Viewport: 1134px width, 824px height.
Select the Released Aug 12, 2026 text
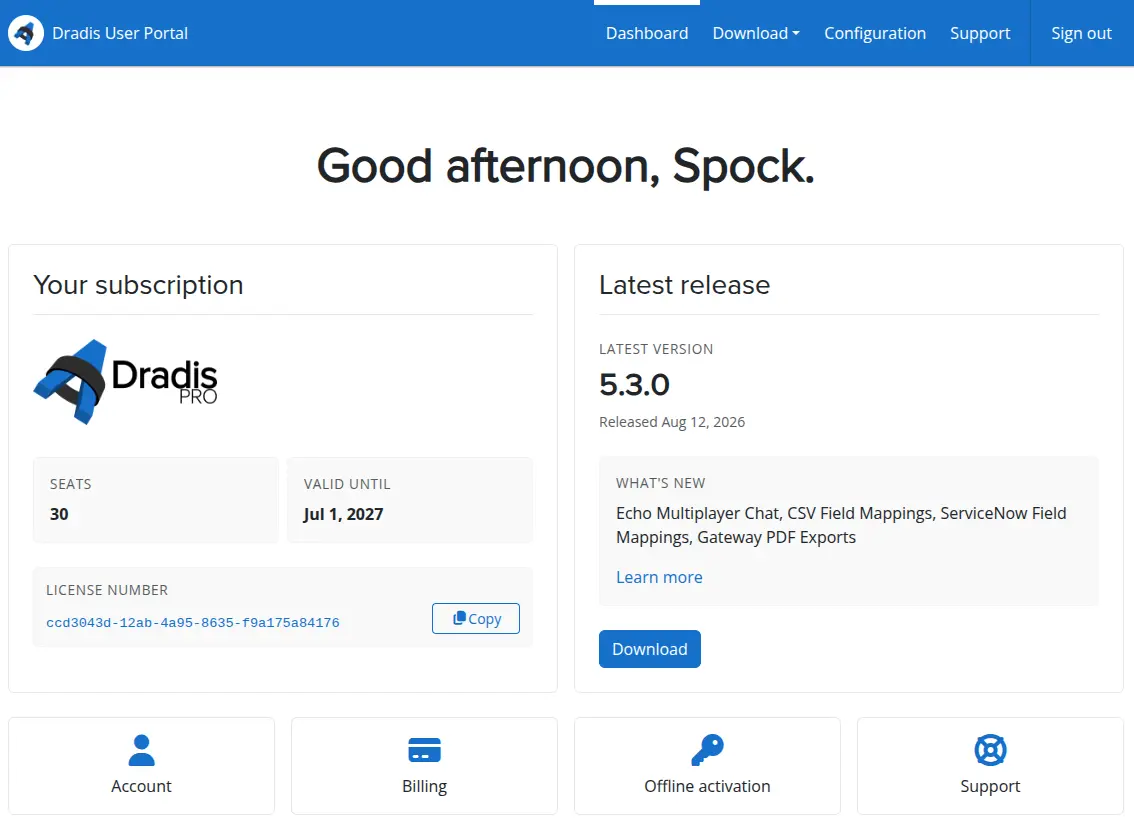click(672, 422)
